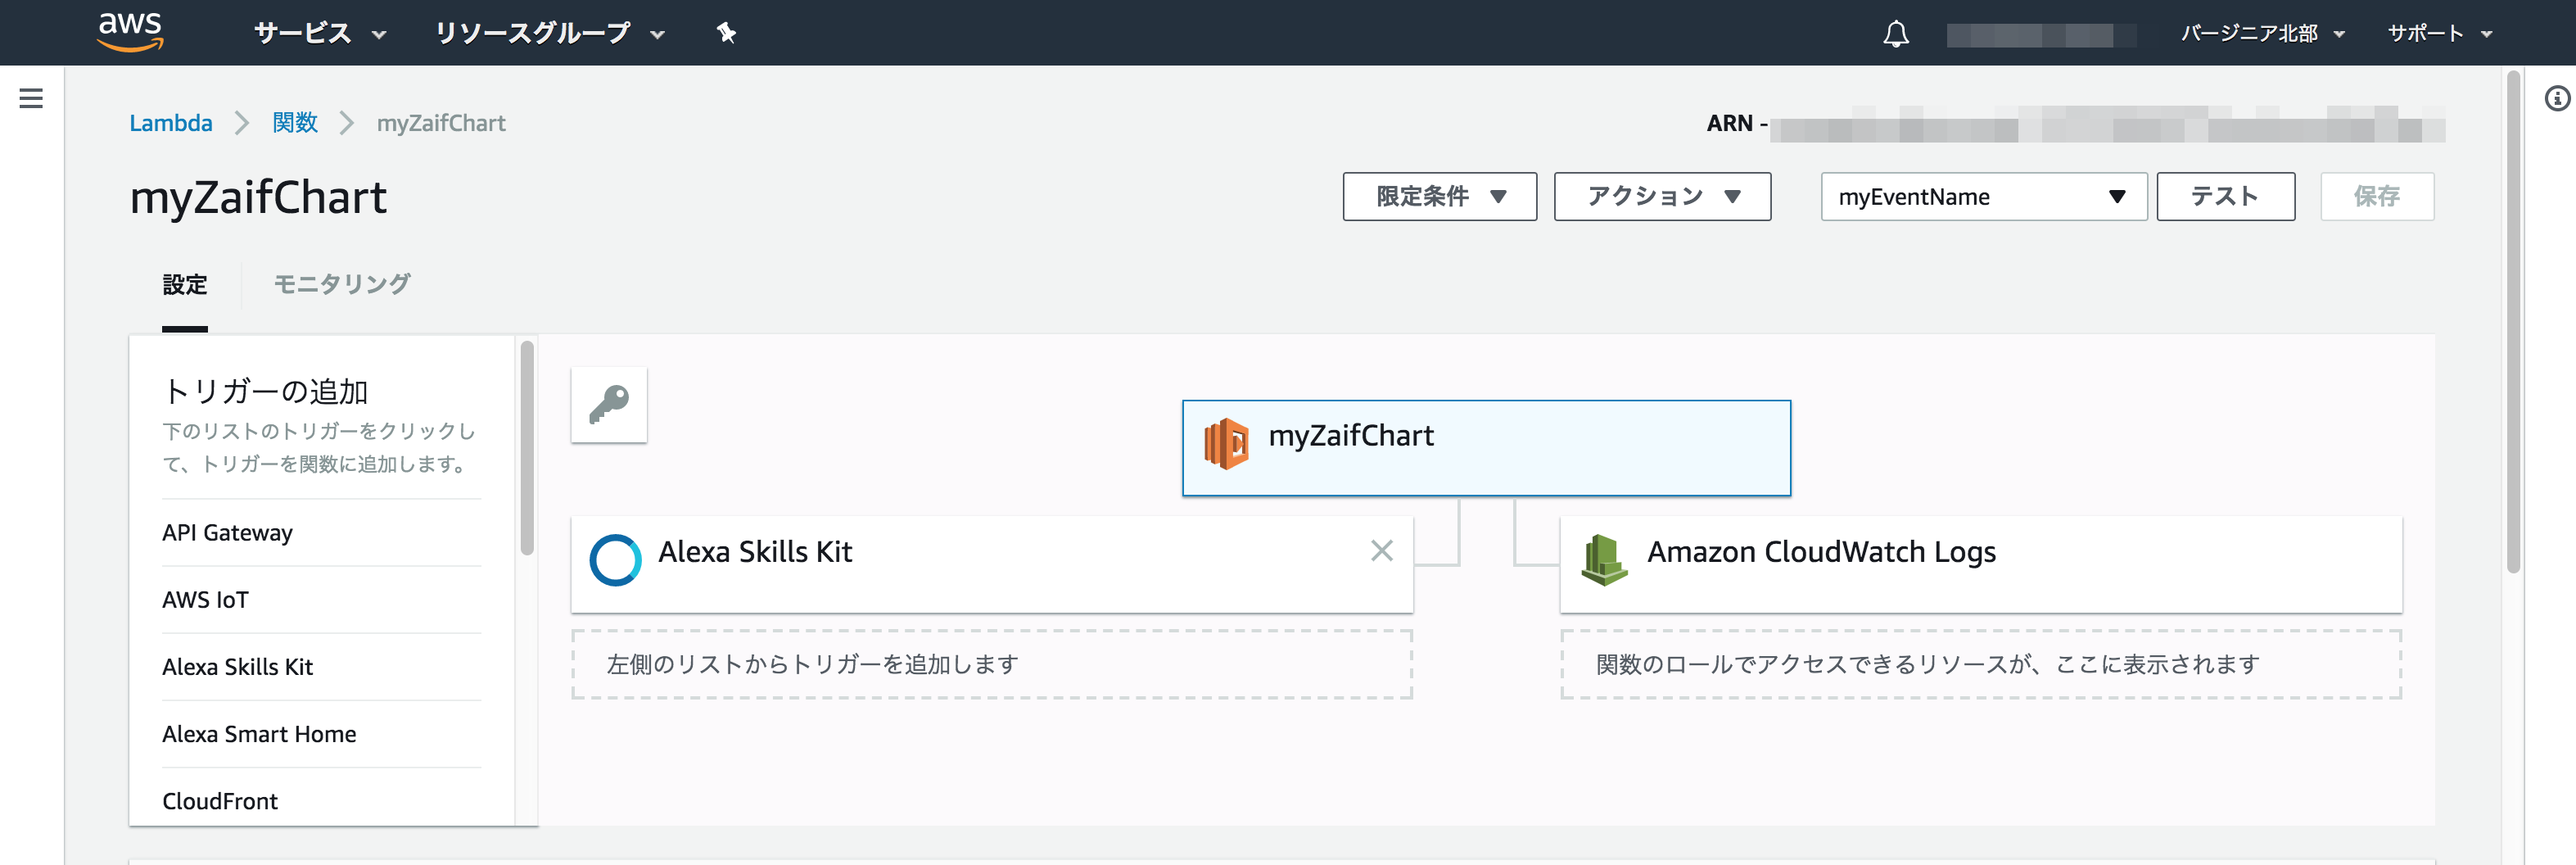Viewport: 2576px width, 865px height.
Task: Open the サポート dropdown
Action: click(2440, 33)
